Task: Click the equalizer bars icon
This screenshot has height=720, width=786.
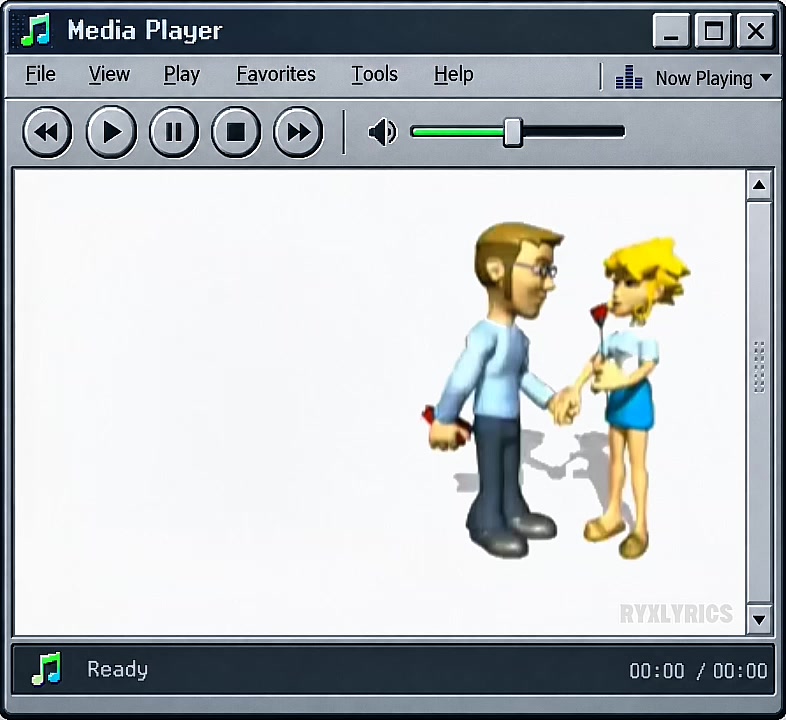Action: pyautogui.click(x=629, y=77)
